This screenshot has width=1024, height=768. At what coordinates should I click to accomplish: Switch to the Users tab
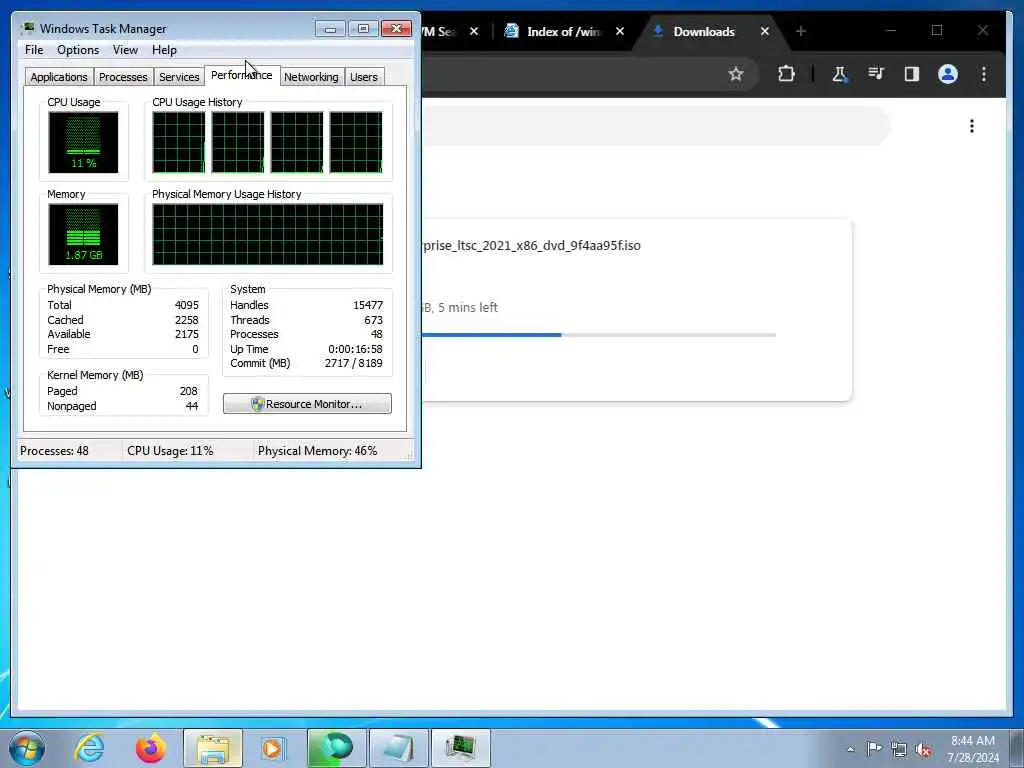[x=364, y=77]
